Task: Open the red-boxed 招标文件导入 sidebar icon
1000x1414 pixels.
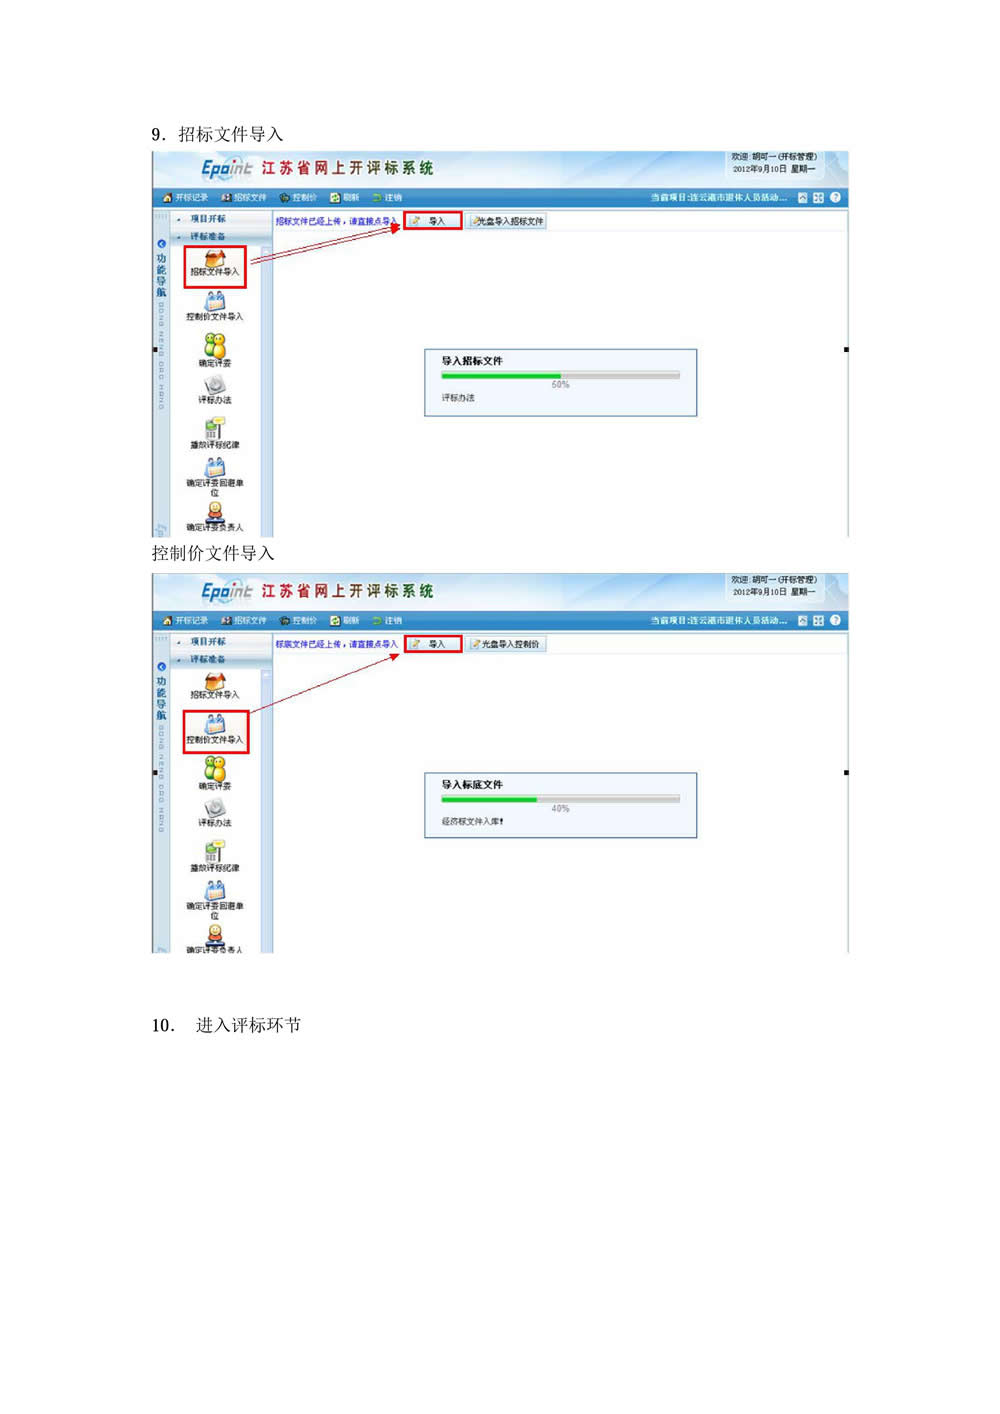Action: point(215,265)
